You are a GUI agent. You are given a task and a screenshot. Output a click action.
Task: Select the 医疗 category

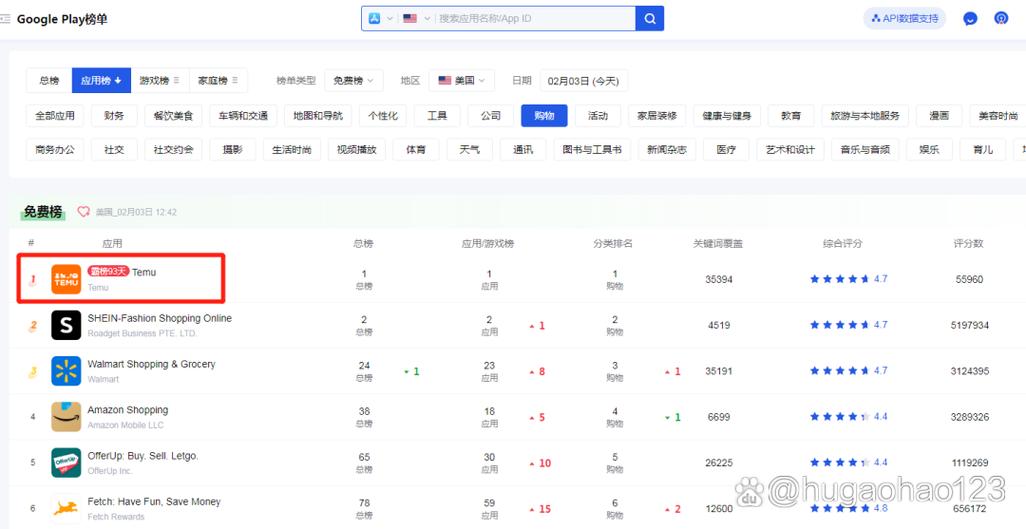tap(726, 150)
